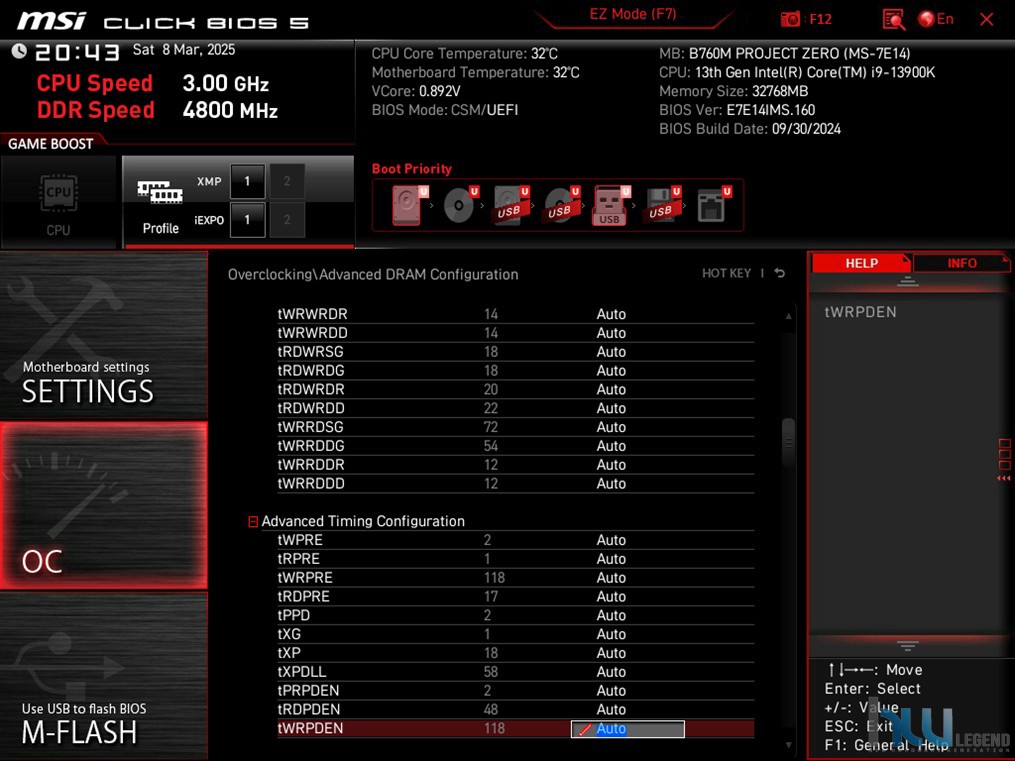Enable XMP profile 2

click(287, 181)
